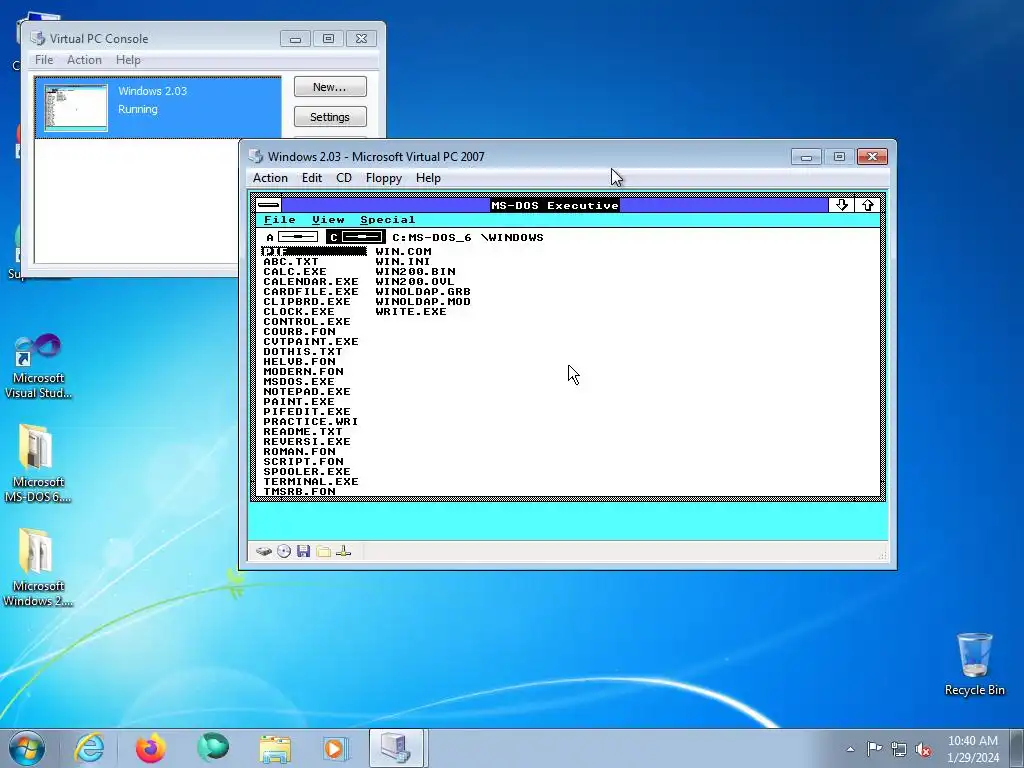This screenshot has width=1024, height=768.
Task: Select ABC.TXT in the file list
Action: tap(291, 261)
